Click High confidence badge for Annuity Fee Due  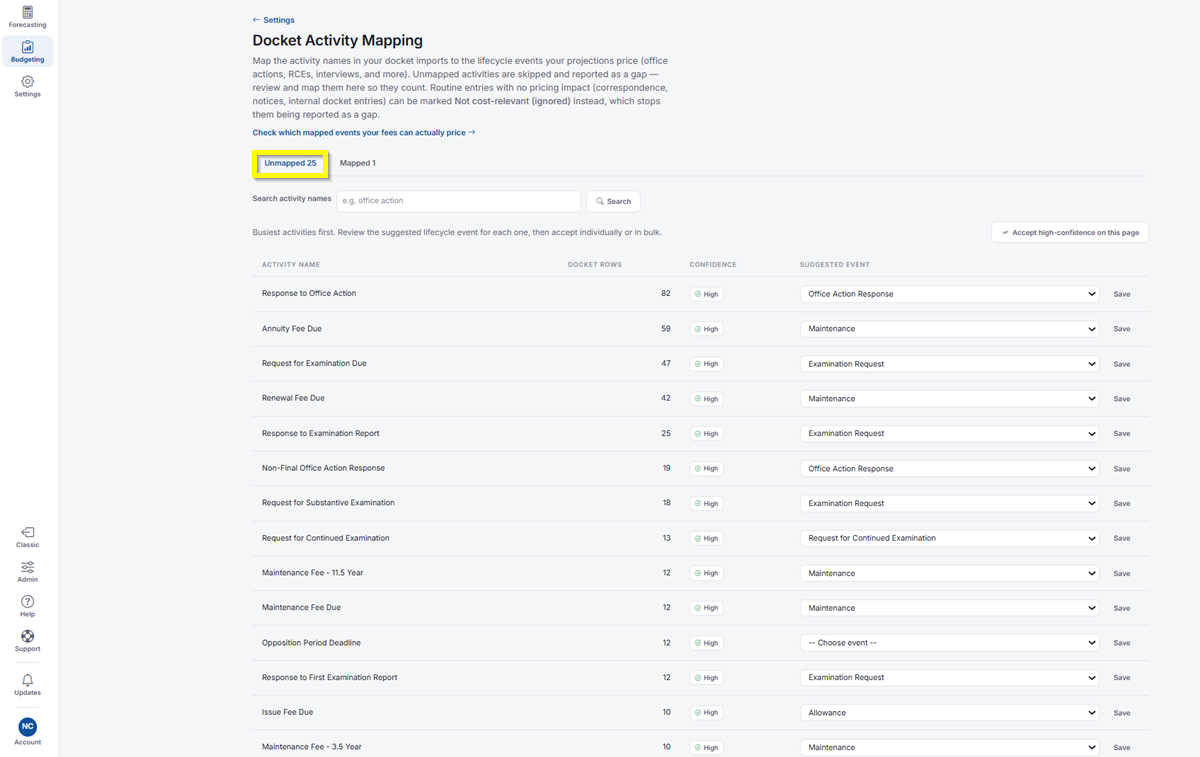pyautogui.click(x=707, y=329)
